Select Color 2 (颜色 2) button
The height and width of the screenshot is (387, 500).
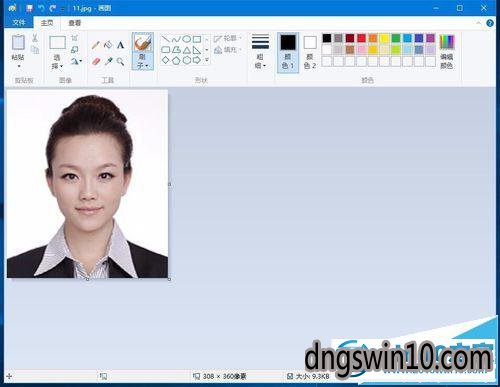tap(310, 52)
